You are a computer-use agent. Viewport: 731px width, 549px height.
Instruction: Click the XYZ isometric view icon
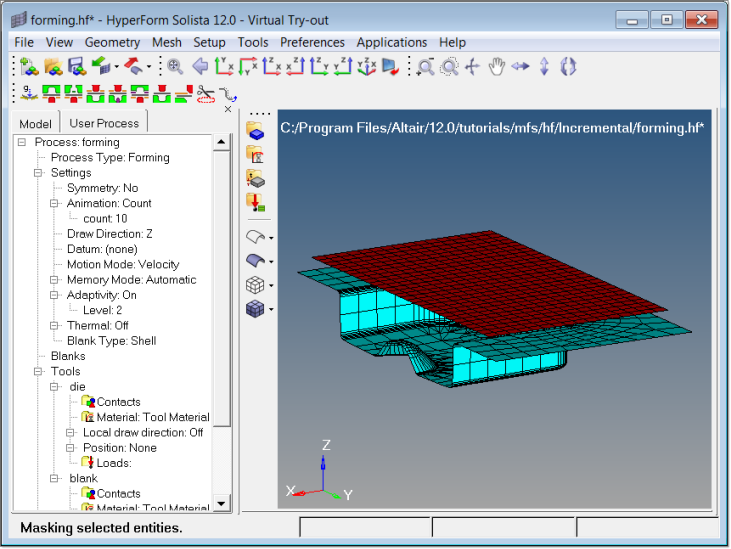coord(368,67)
